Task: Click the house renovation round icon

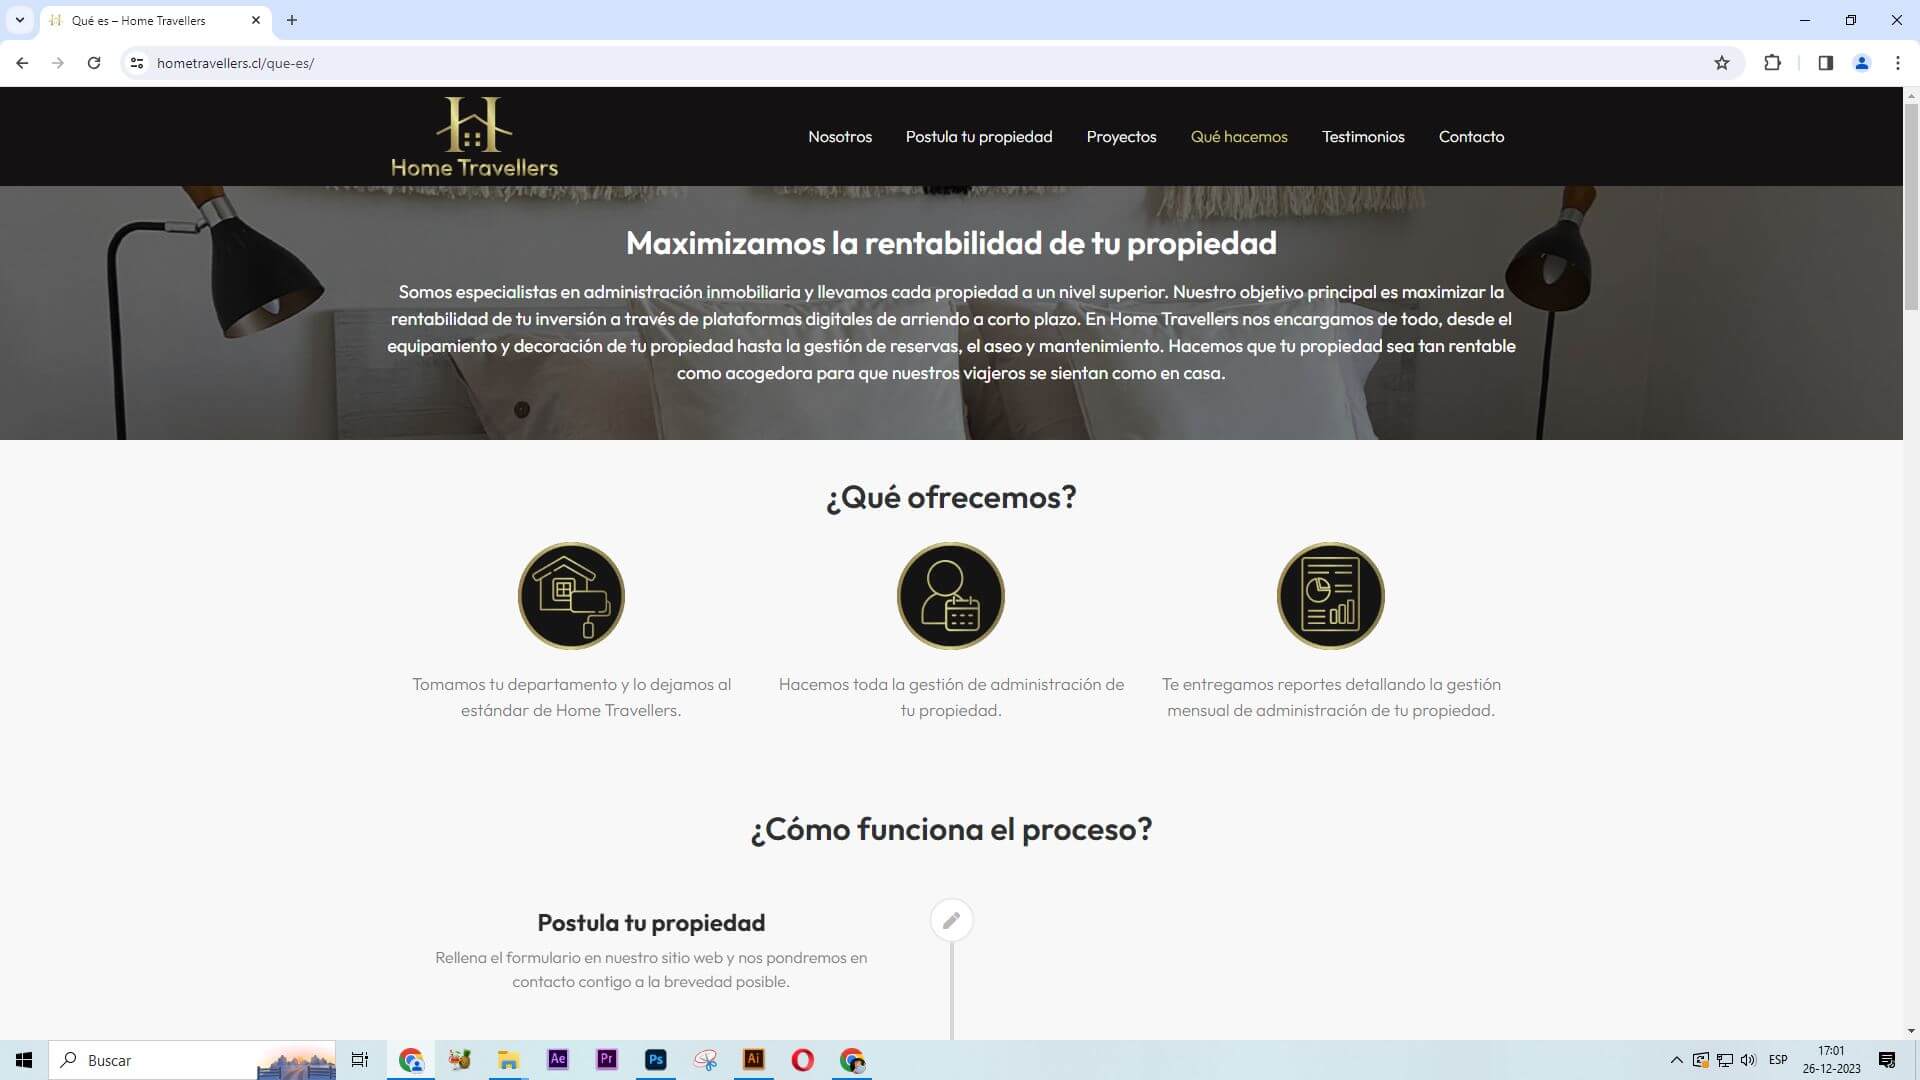Action: click(x=571, y=596)
